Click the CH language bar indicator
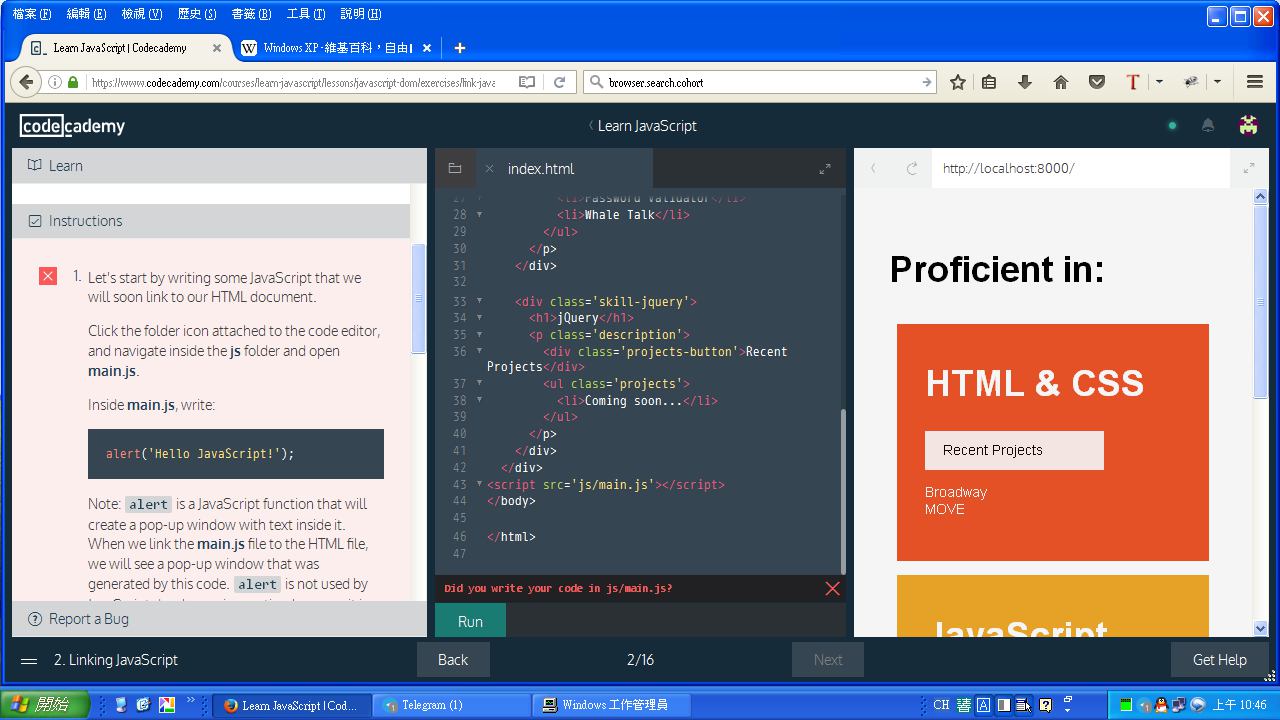1280x720 pixels. (941, 705)
